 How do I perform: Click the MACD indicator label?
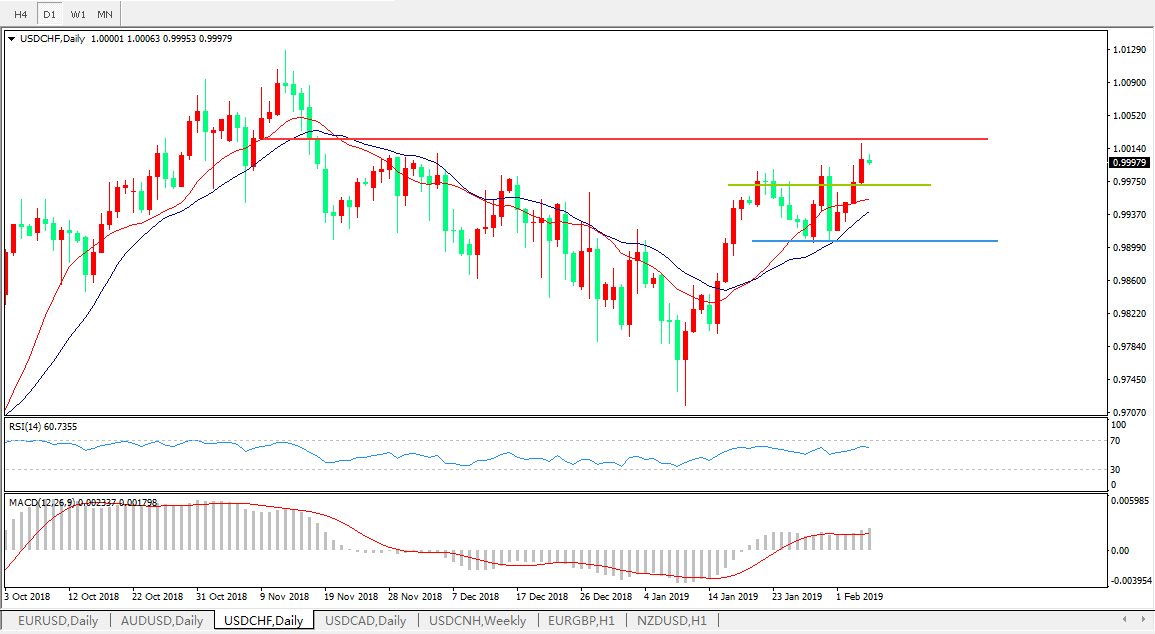82,502
